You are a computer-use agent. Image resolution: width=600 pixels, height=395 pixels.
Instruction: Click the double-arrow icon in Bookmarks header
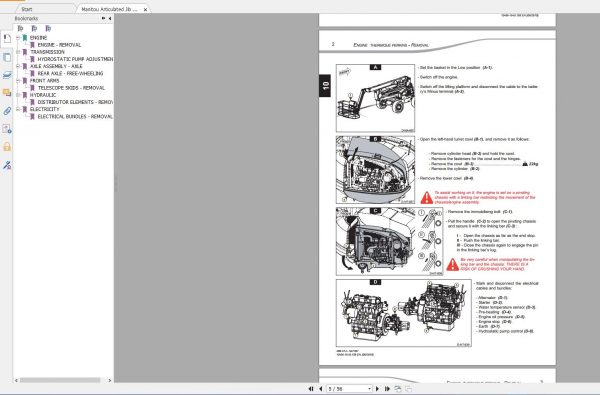[x=103, y=18]
